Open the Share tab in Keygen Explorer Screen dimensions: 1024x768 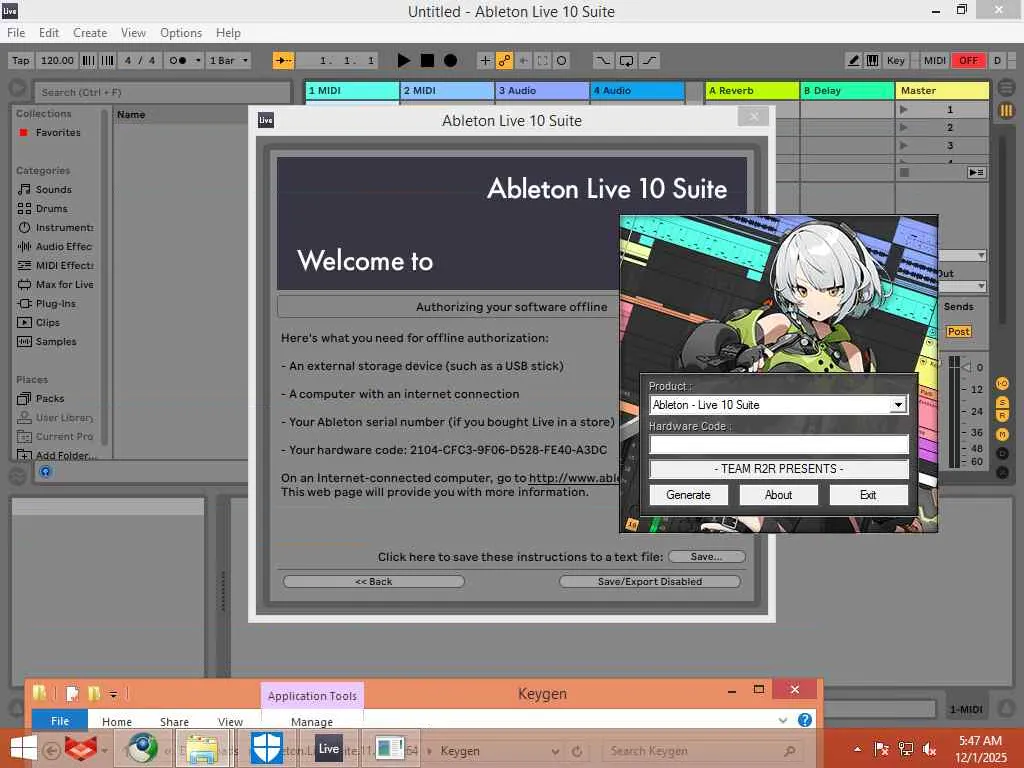point(174,722)
